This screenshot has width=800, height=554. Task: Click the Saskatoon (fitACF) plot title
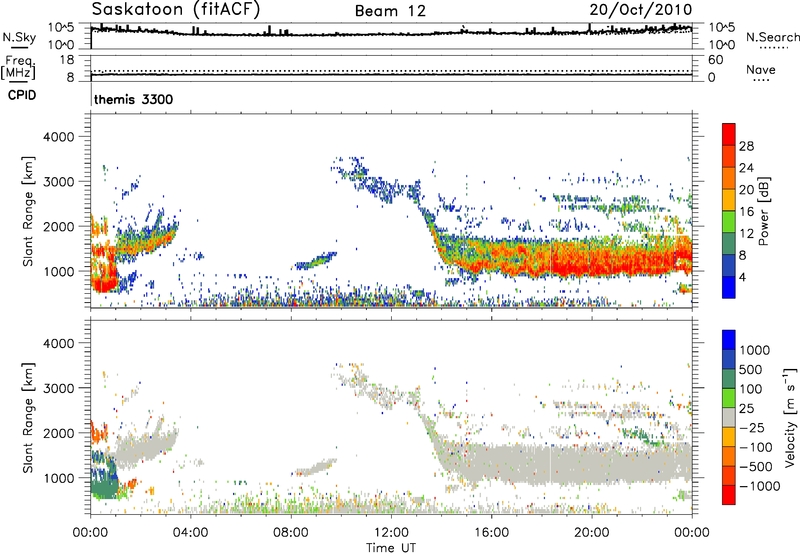pyautogui.click(x=176, y=10)
